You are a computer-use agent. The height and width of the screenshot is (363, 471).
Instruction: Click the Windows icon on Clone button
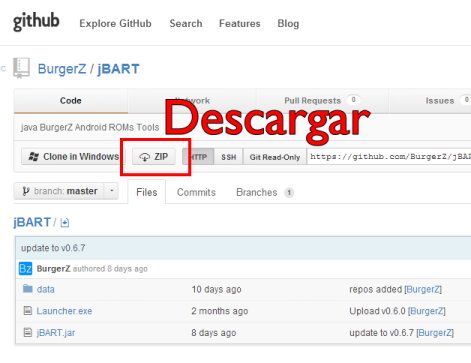tap(33, 156)
